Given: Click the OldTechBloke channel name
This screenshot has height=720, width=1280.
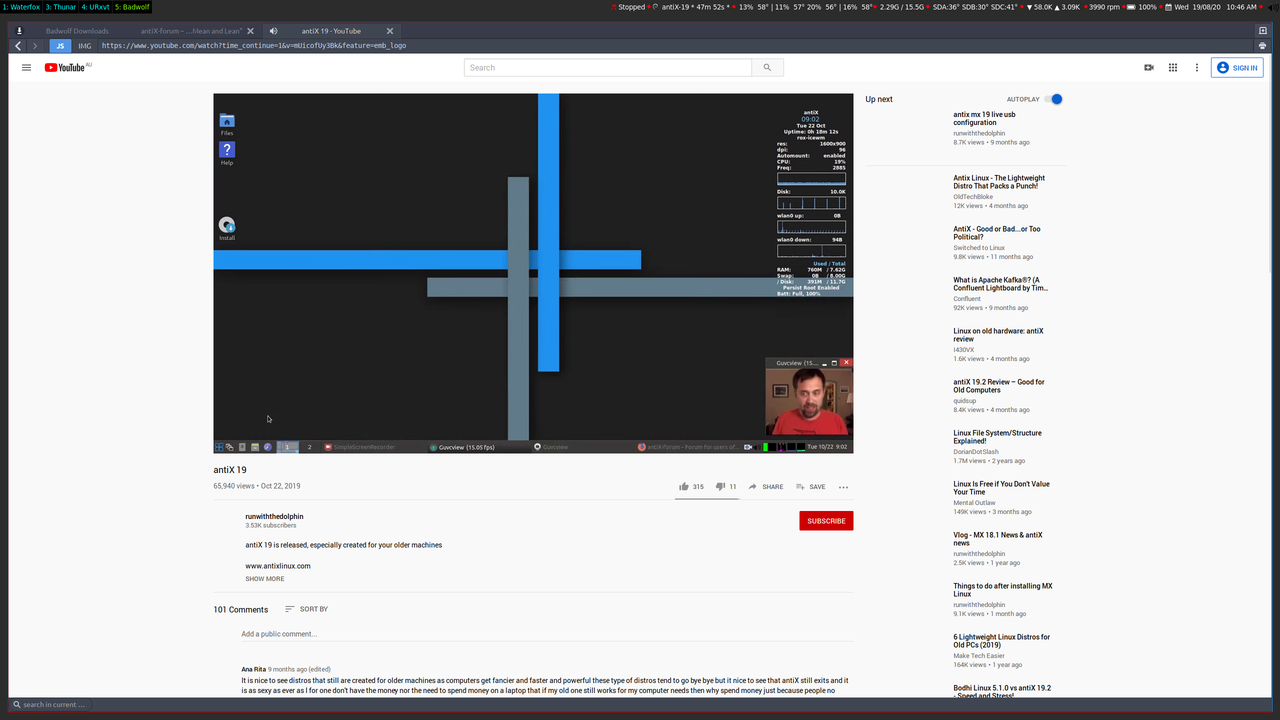Looking at the screenshot, I should coord(973,197).
